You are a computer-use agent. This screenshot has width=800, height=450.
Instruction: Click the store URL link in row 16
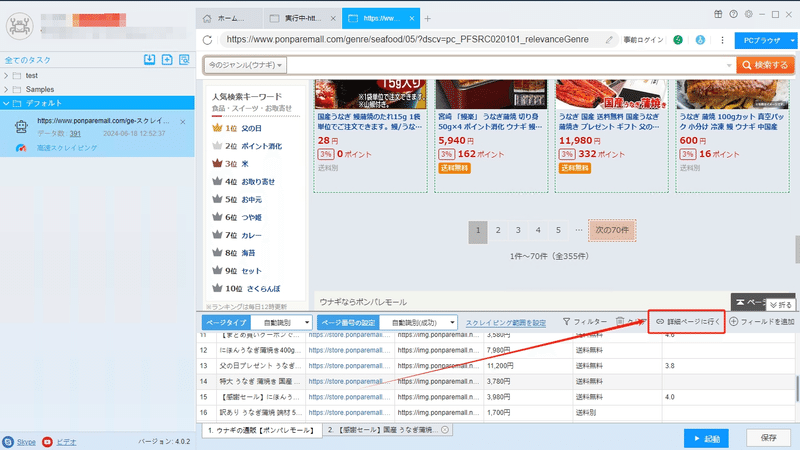349,412
